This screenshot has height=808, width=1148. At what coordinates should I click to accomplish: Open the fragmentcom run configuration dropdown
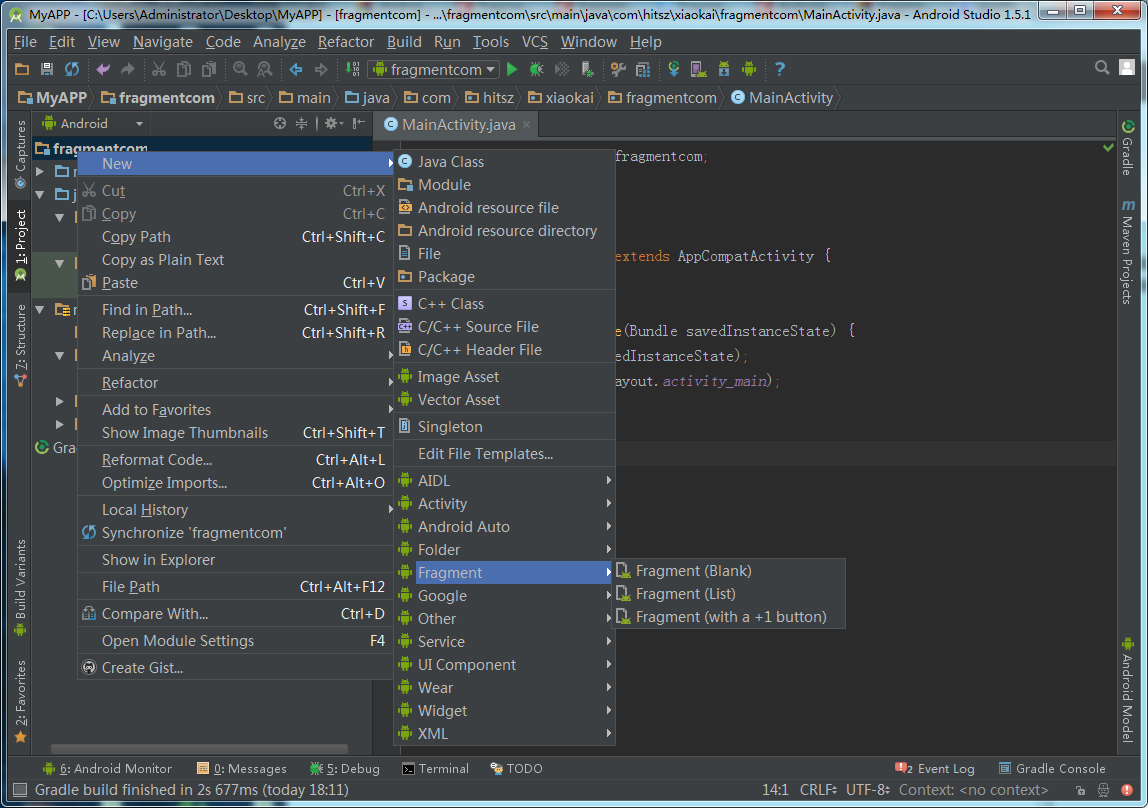(x=434, y=70)
